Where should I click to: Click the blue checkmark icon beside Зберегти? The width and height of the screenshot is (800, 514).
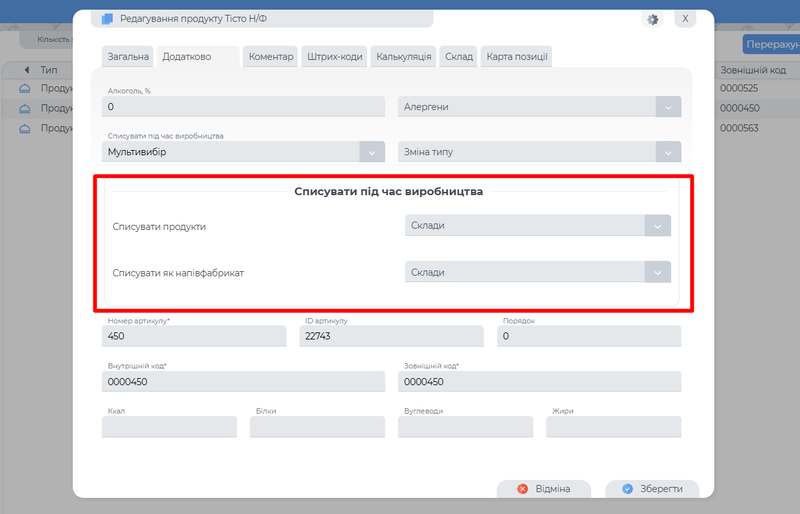pyautogui.click(x=627, y=489)
